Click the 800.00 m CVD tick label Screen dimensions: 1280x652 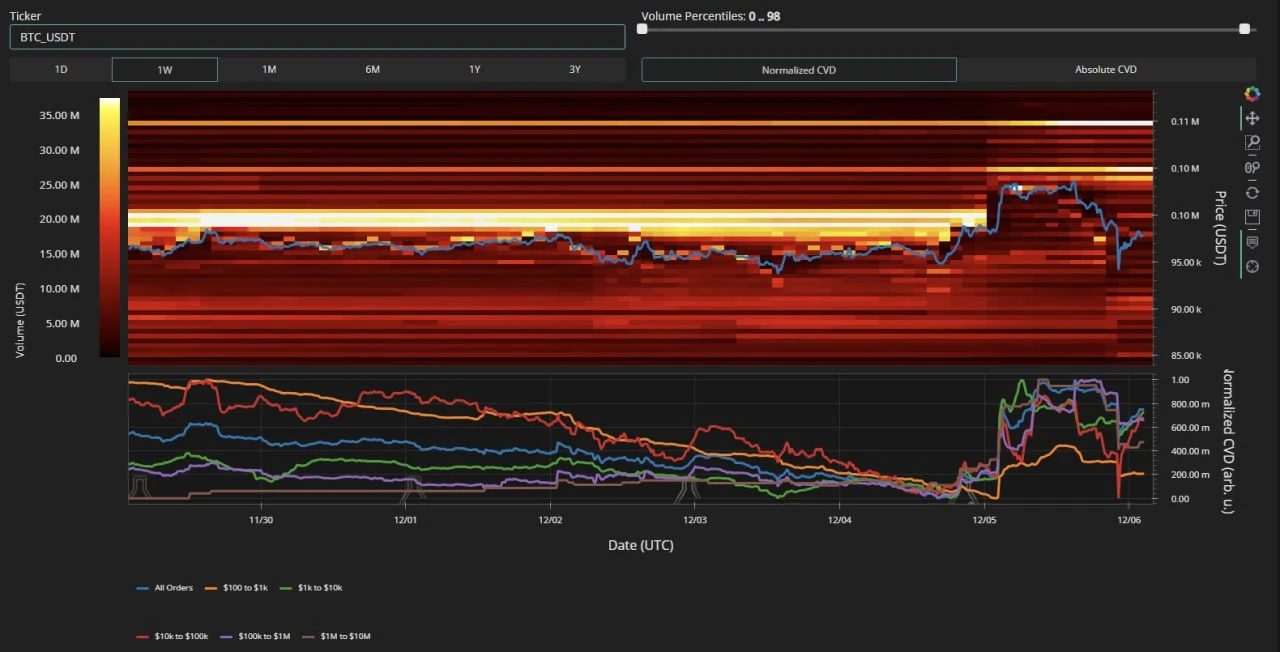point(1190,404)
